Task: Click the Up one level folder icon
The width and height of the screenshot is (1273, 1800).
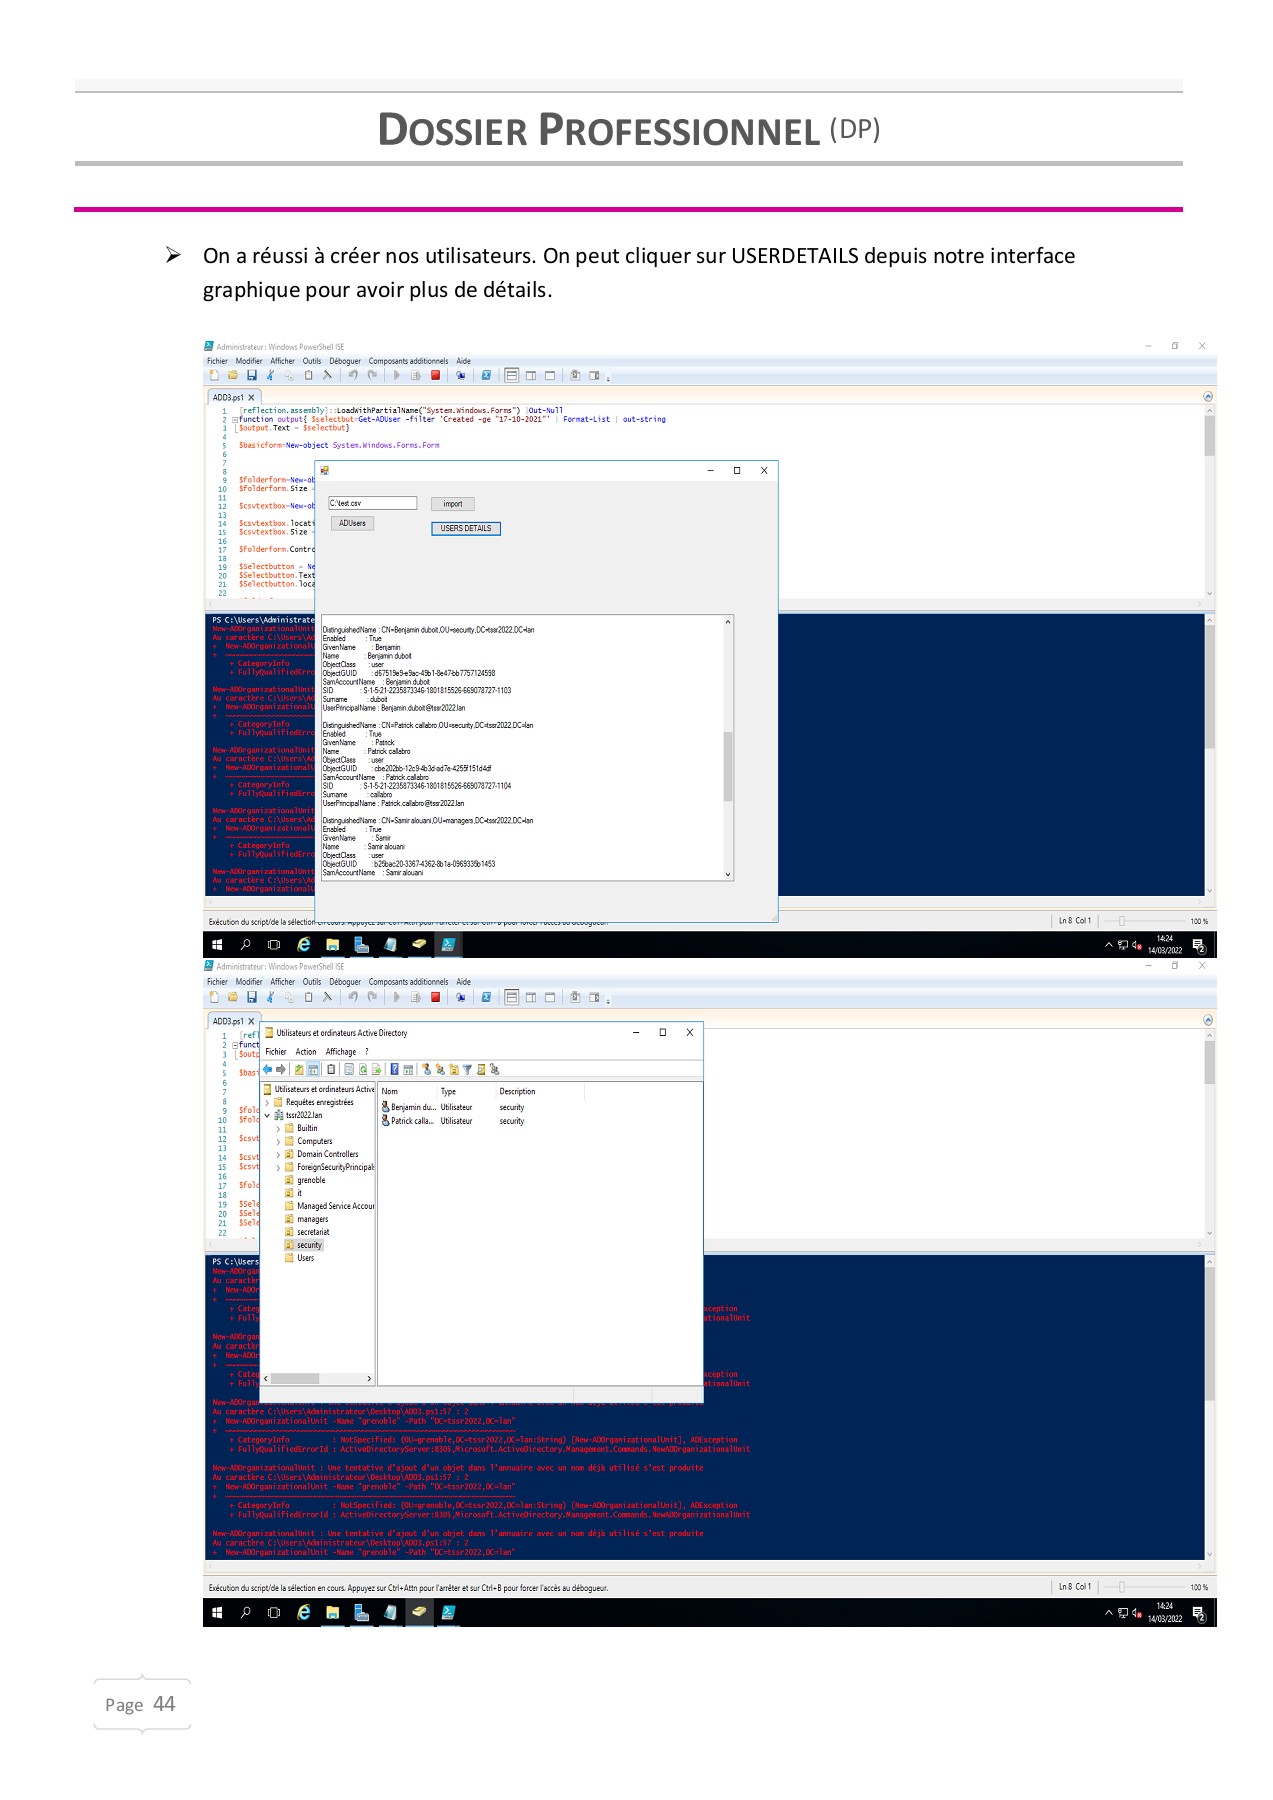Action: 299,1069
